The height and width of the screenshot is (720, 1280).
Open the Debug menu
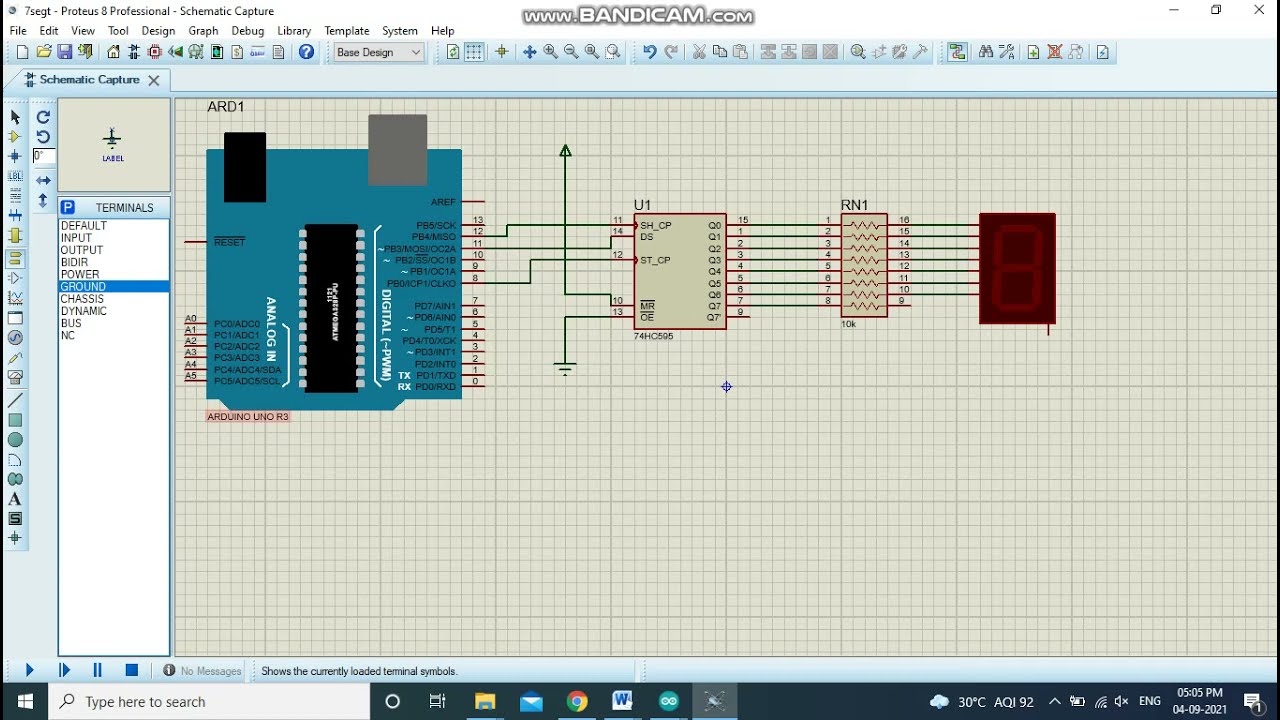click(x=248, y=31)
